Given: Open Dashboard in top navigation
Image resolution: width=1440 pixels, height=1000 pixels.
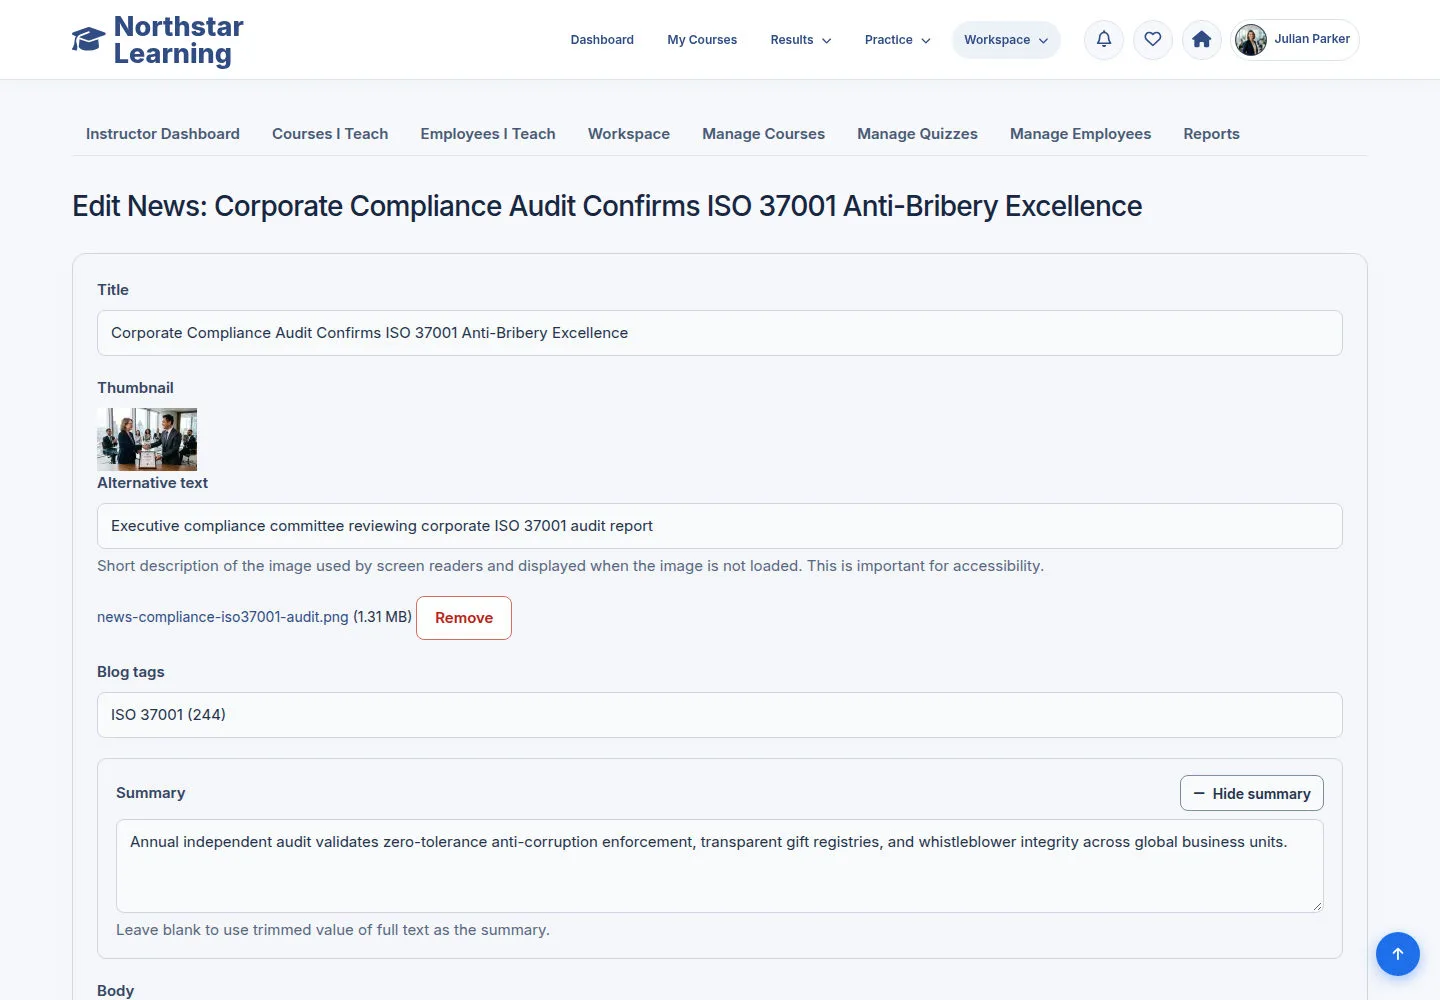Looking at the screenshot, I should (602, 40).
